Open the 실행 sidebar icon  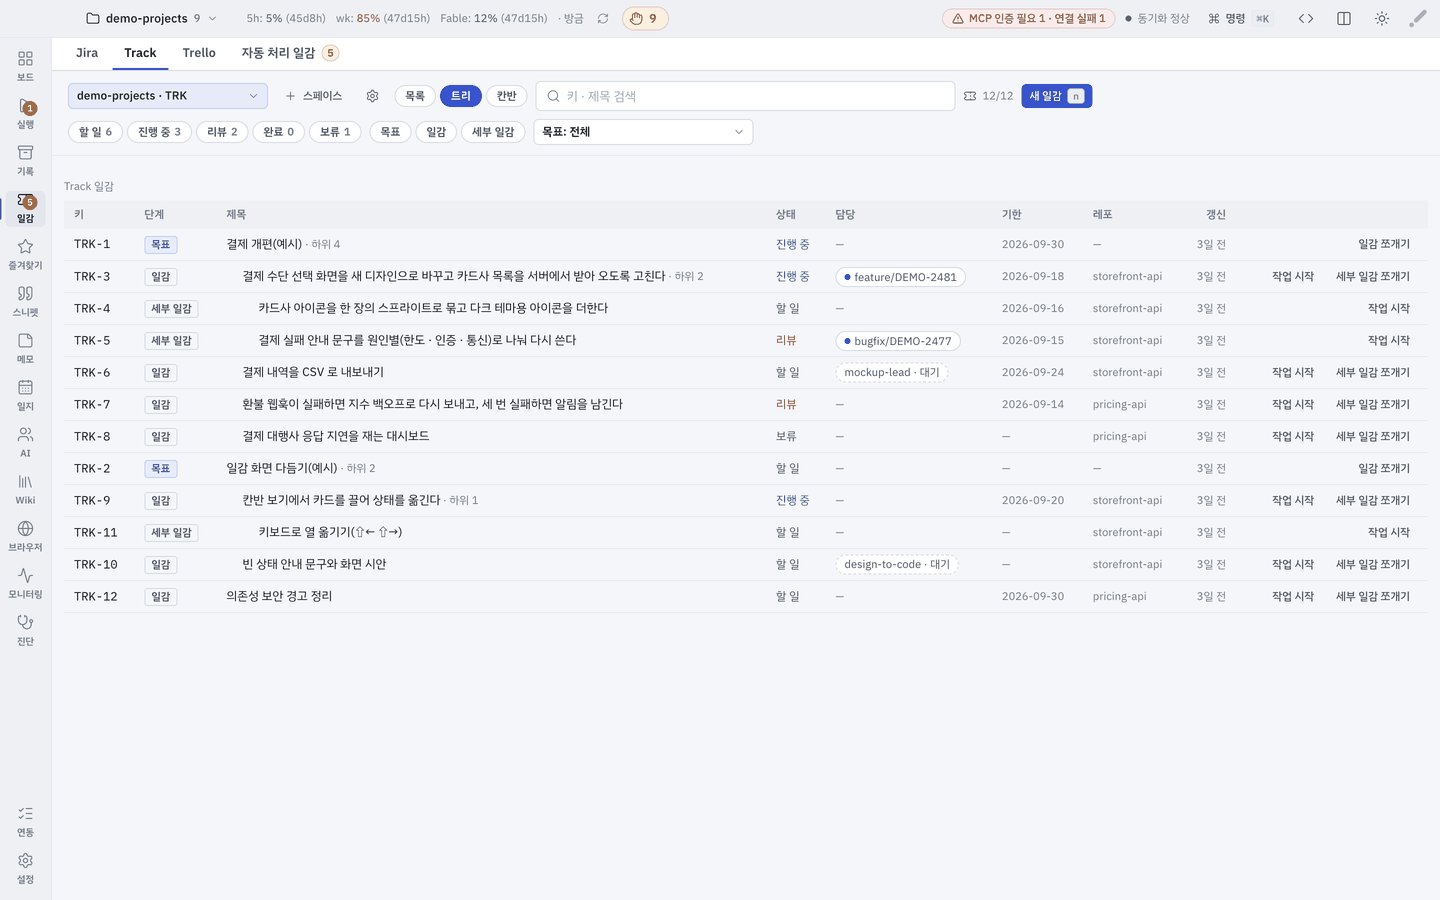click(x=25, y=113)
